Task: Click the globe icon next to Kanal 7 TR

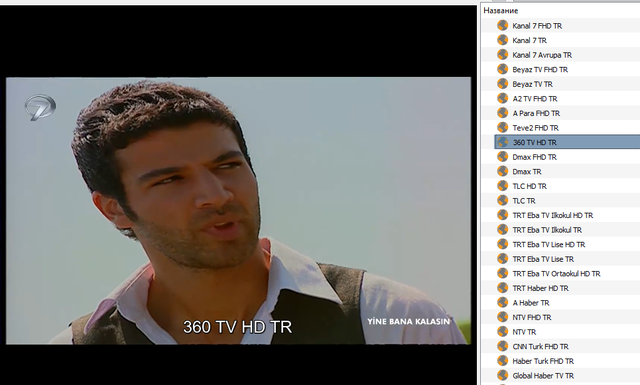Action: coord(502,40)
